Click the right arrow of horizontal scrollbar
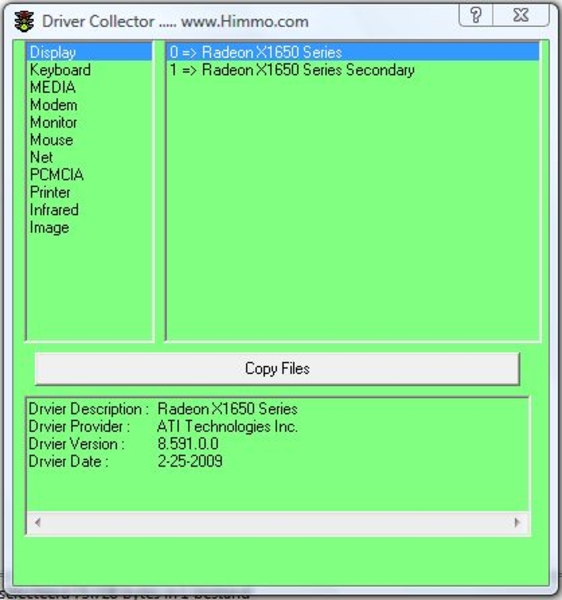 (x=517, y=522)
